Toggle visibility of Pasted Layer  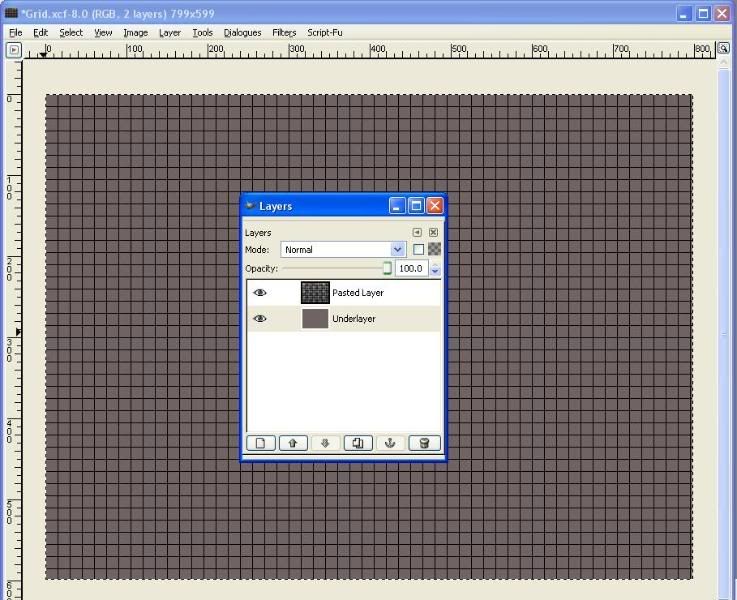click(259, 293)
